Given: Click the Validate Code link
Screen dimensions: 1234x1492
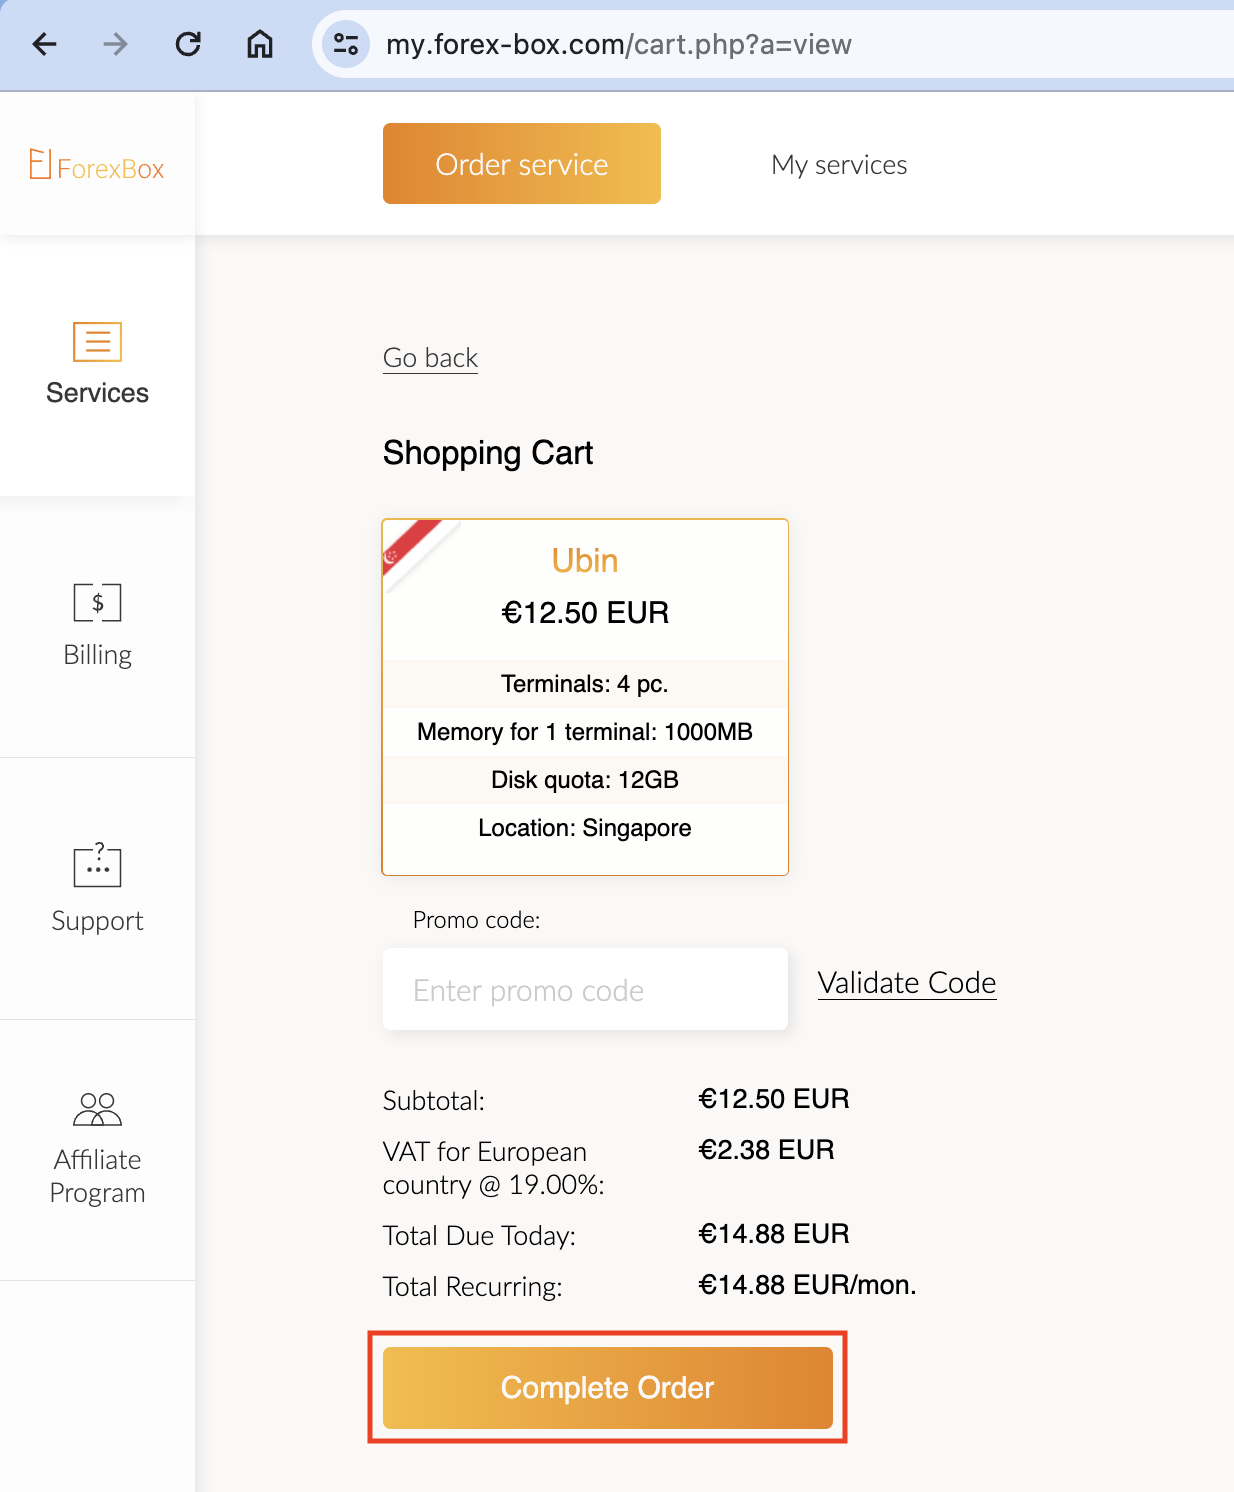Looking at the screenshot, I should pos(906,983).
